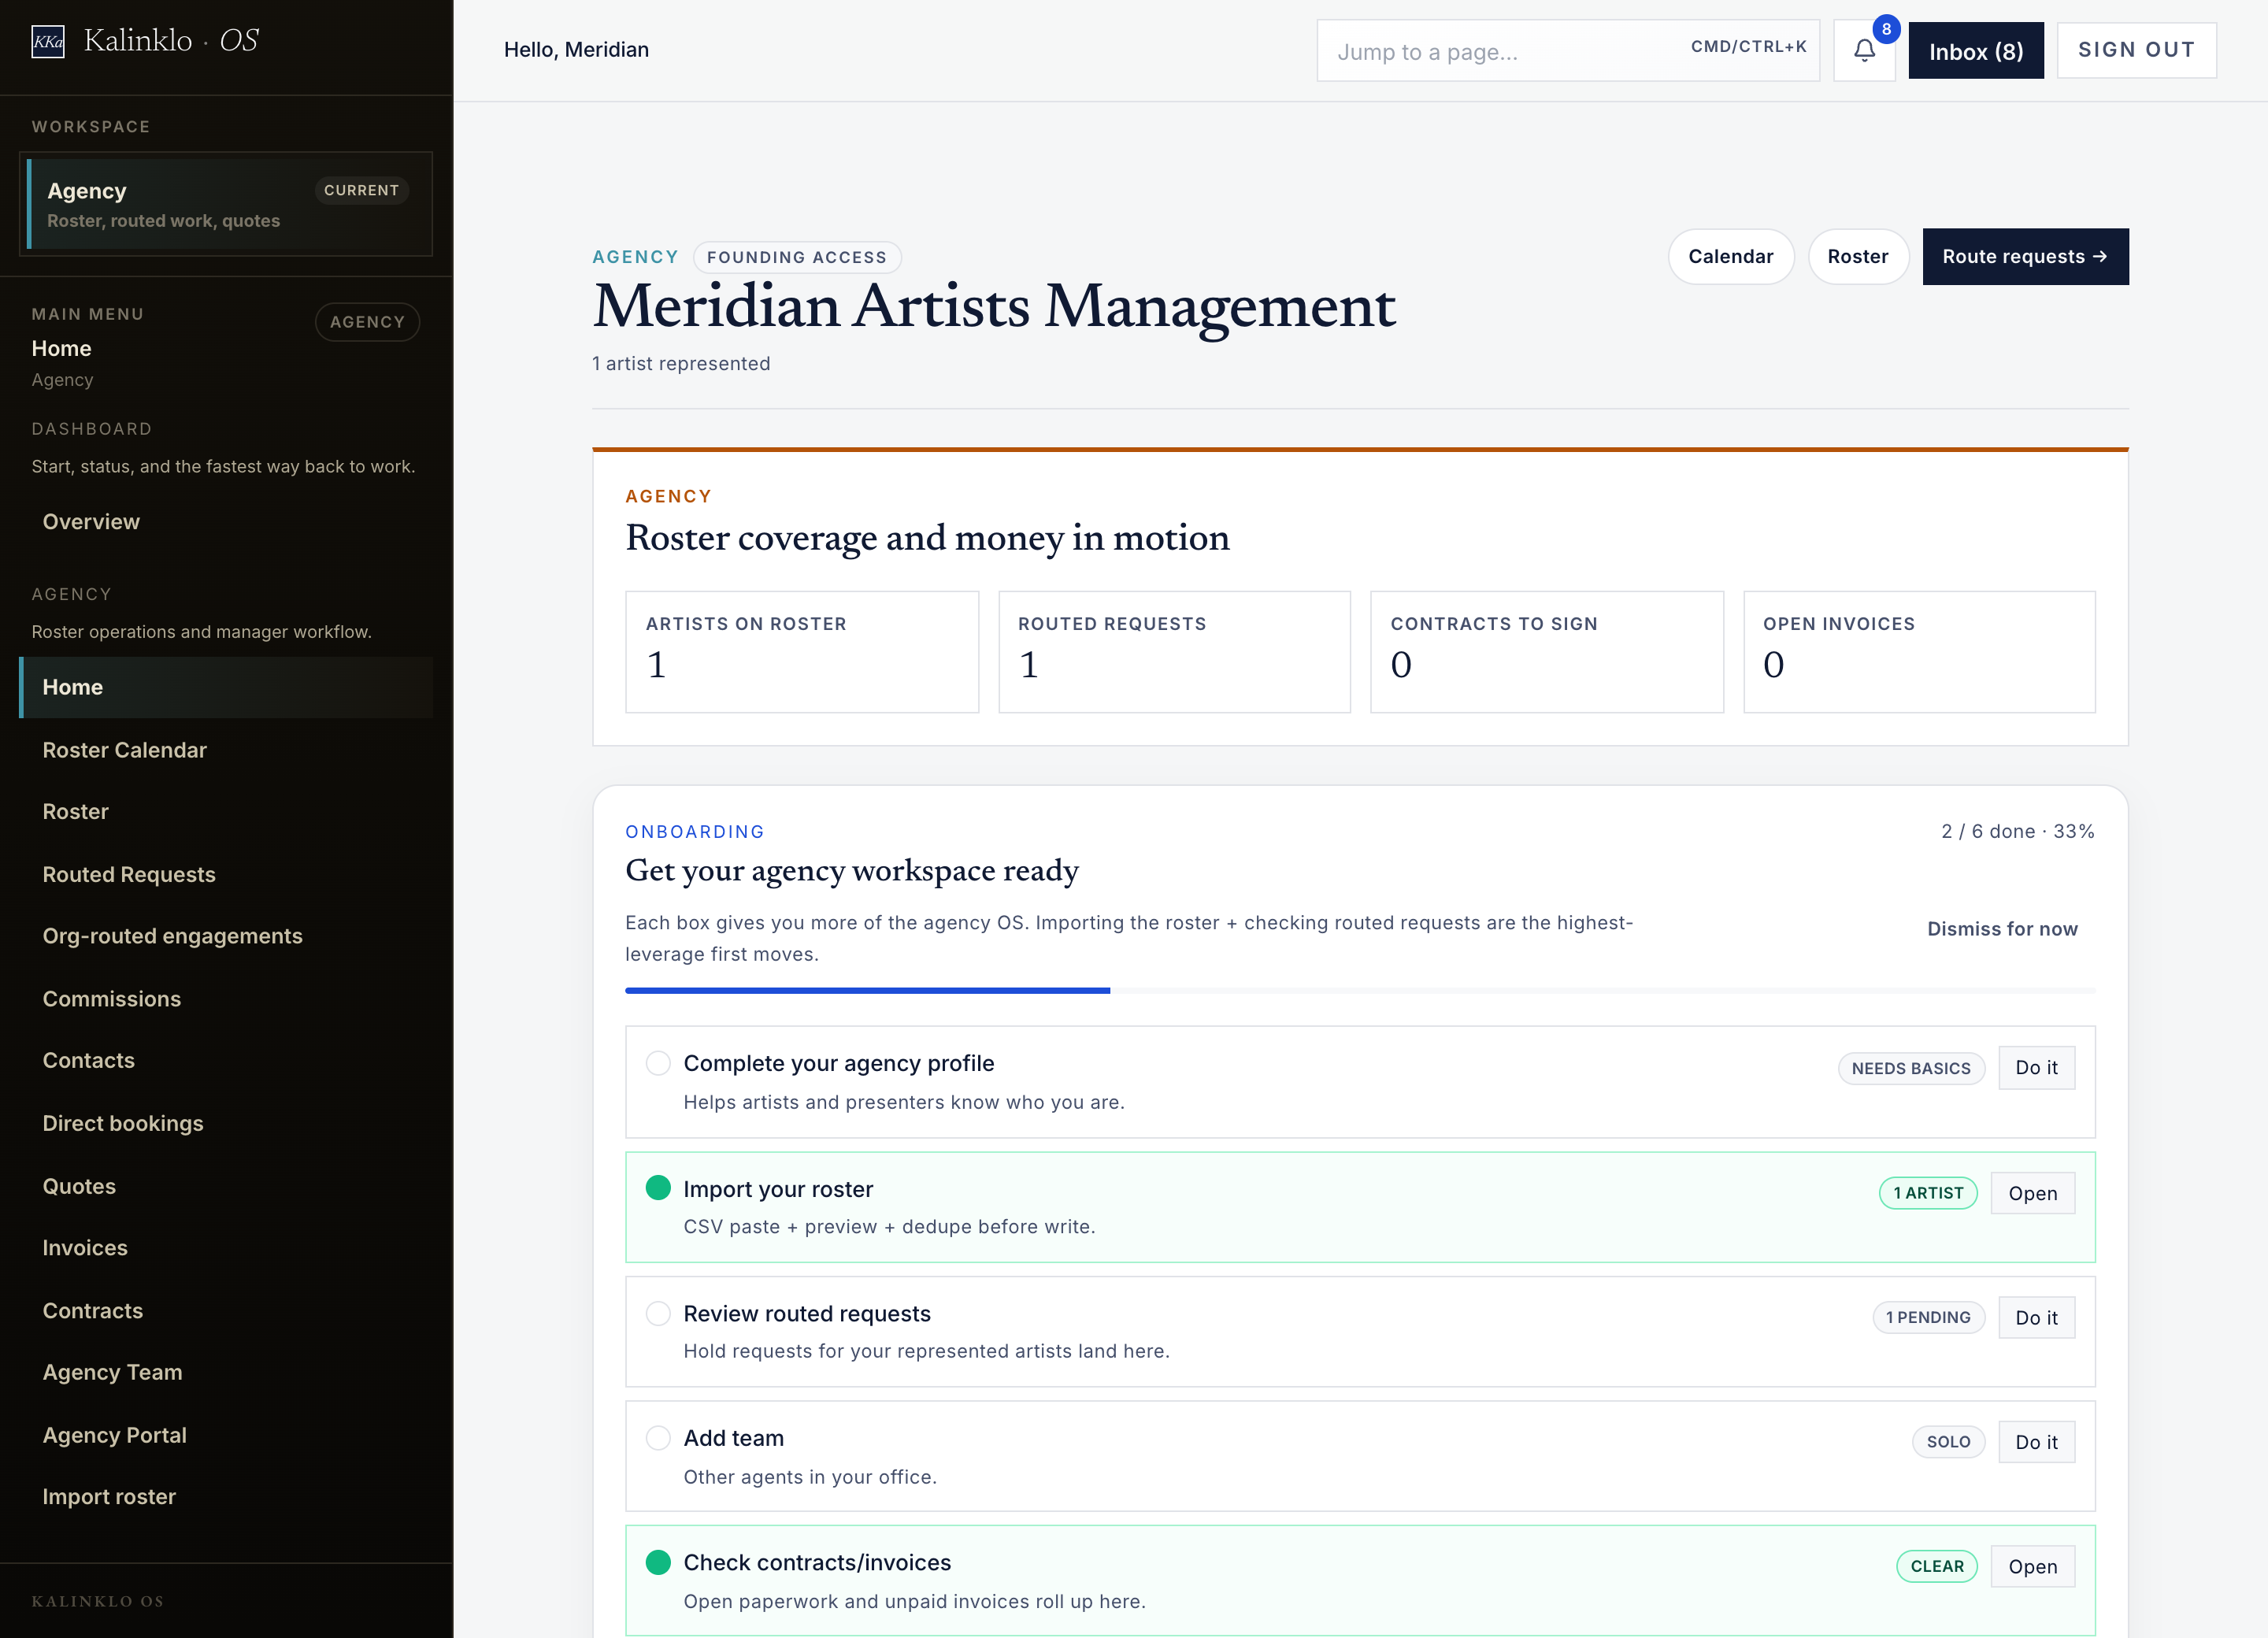
Task: Click the '1 artist represented' text
Action: click(681, 364)
